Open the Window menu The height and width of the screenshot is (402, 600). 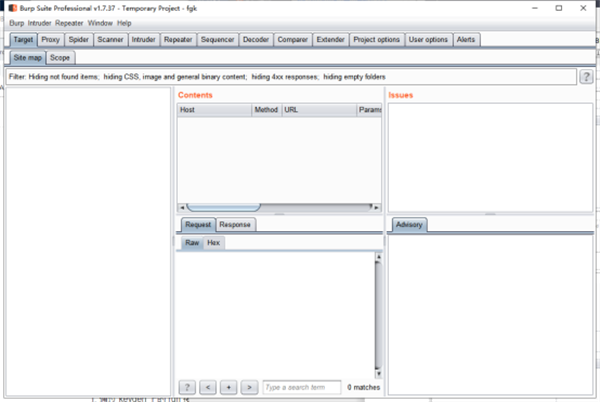coord(100,23)
